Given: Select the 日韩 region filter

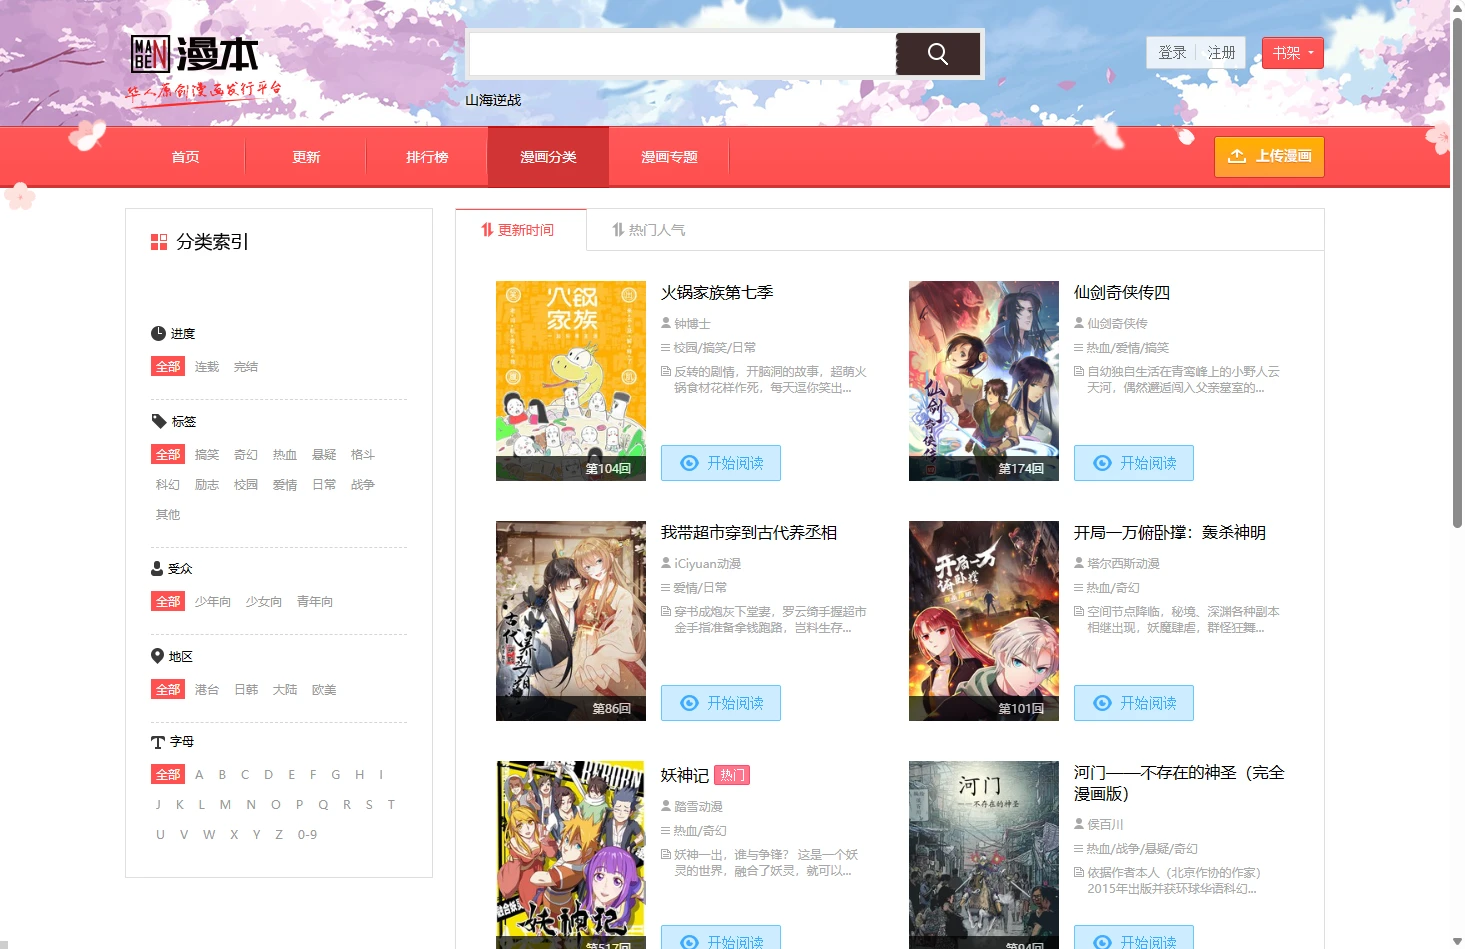Looking at the screenshot, I should tap(245, 689).
